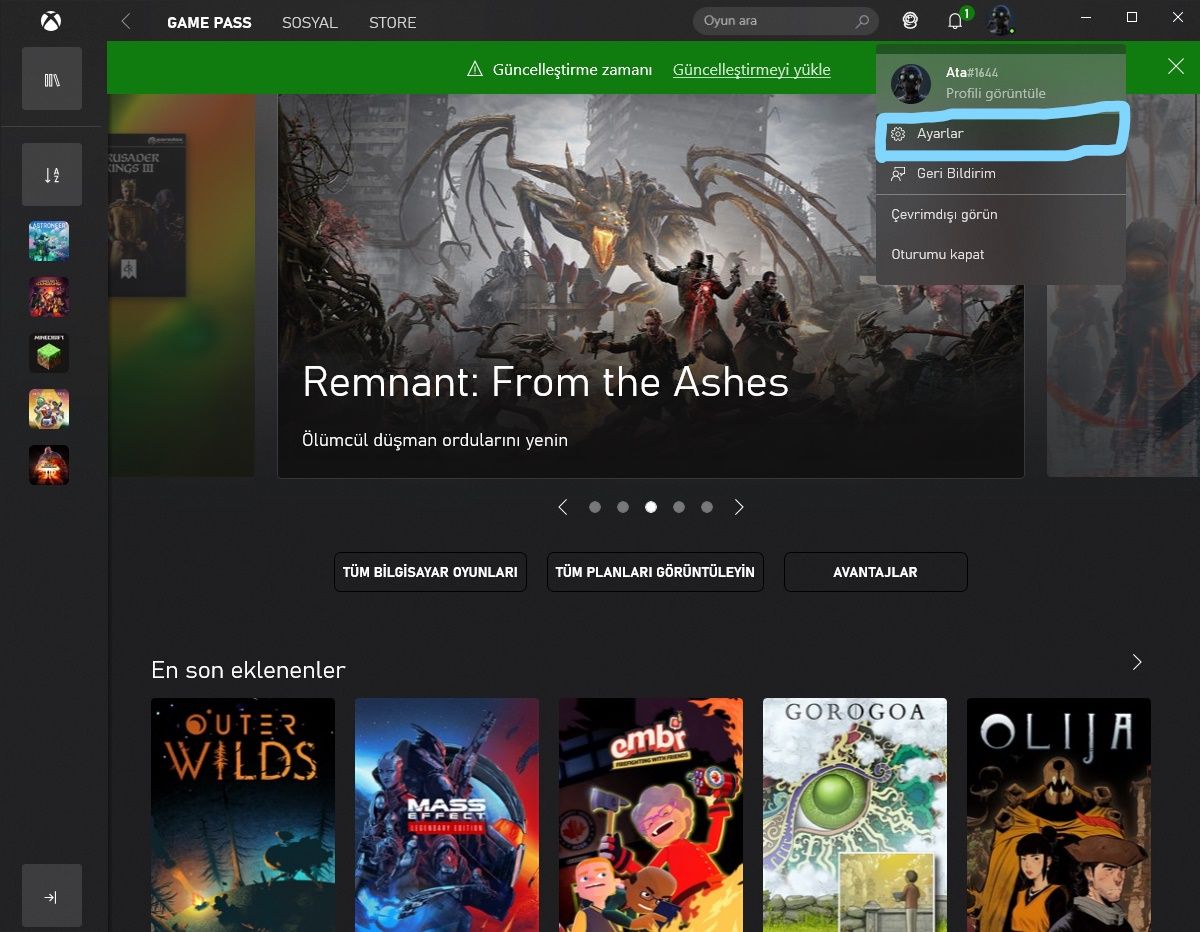Click TÜM PLANLARI GÖRÜNTÜLEYİN button
Viewport: 1200px width, 932px height.
[x=655, y=572]
